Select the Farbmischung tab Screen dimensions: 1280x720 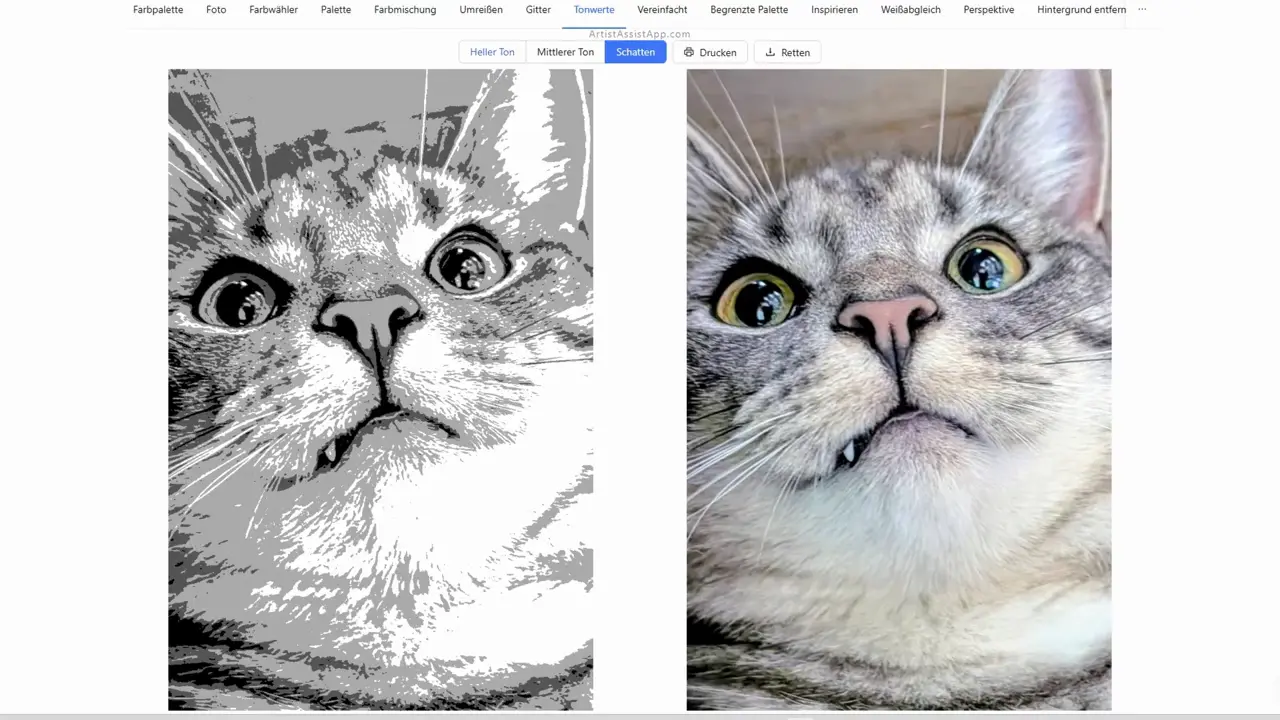[405, 10]
